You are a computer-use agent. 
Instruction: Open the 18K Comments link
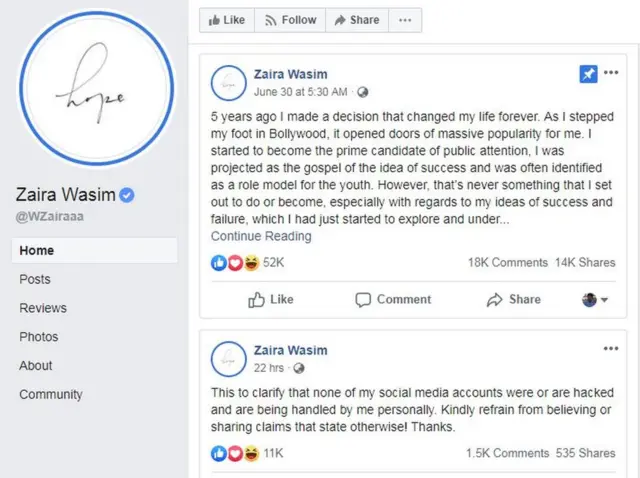[508, 262]
